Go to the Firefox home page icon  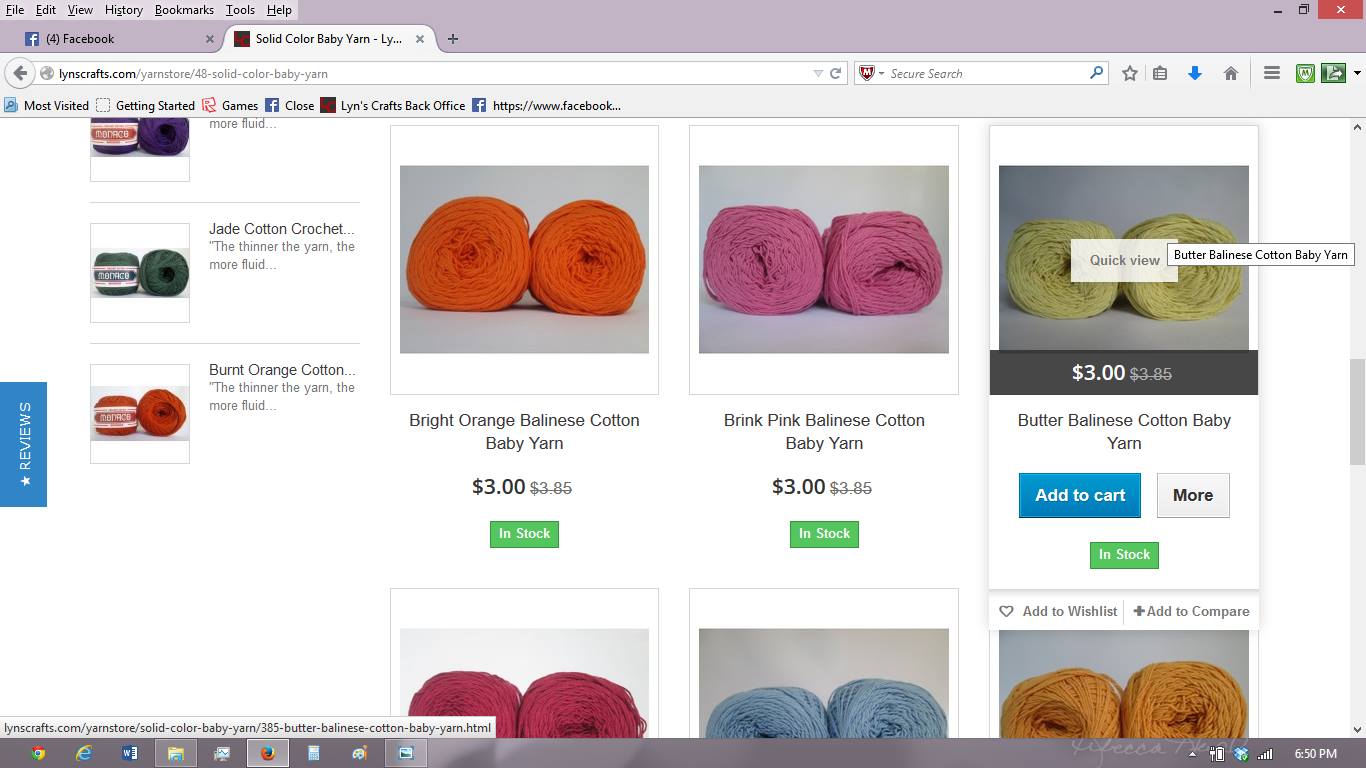1231,73
